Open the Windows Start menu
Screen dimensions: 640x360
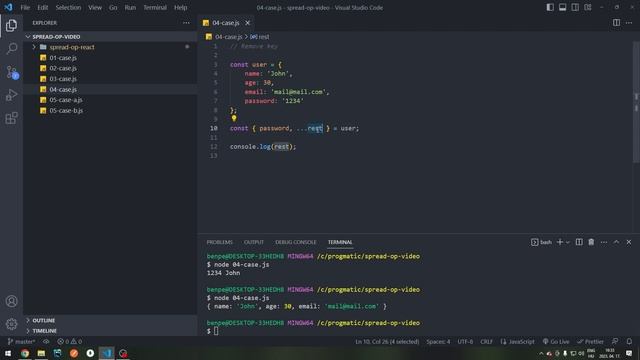(8, 353)
